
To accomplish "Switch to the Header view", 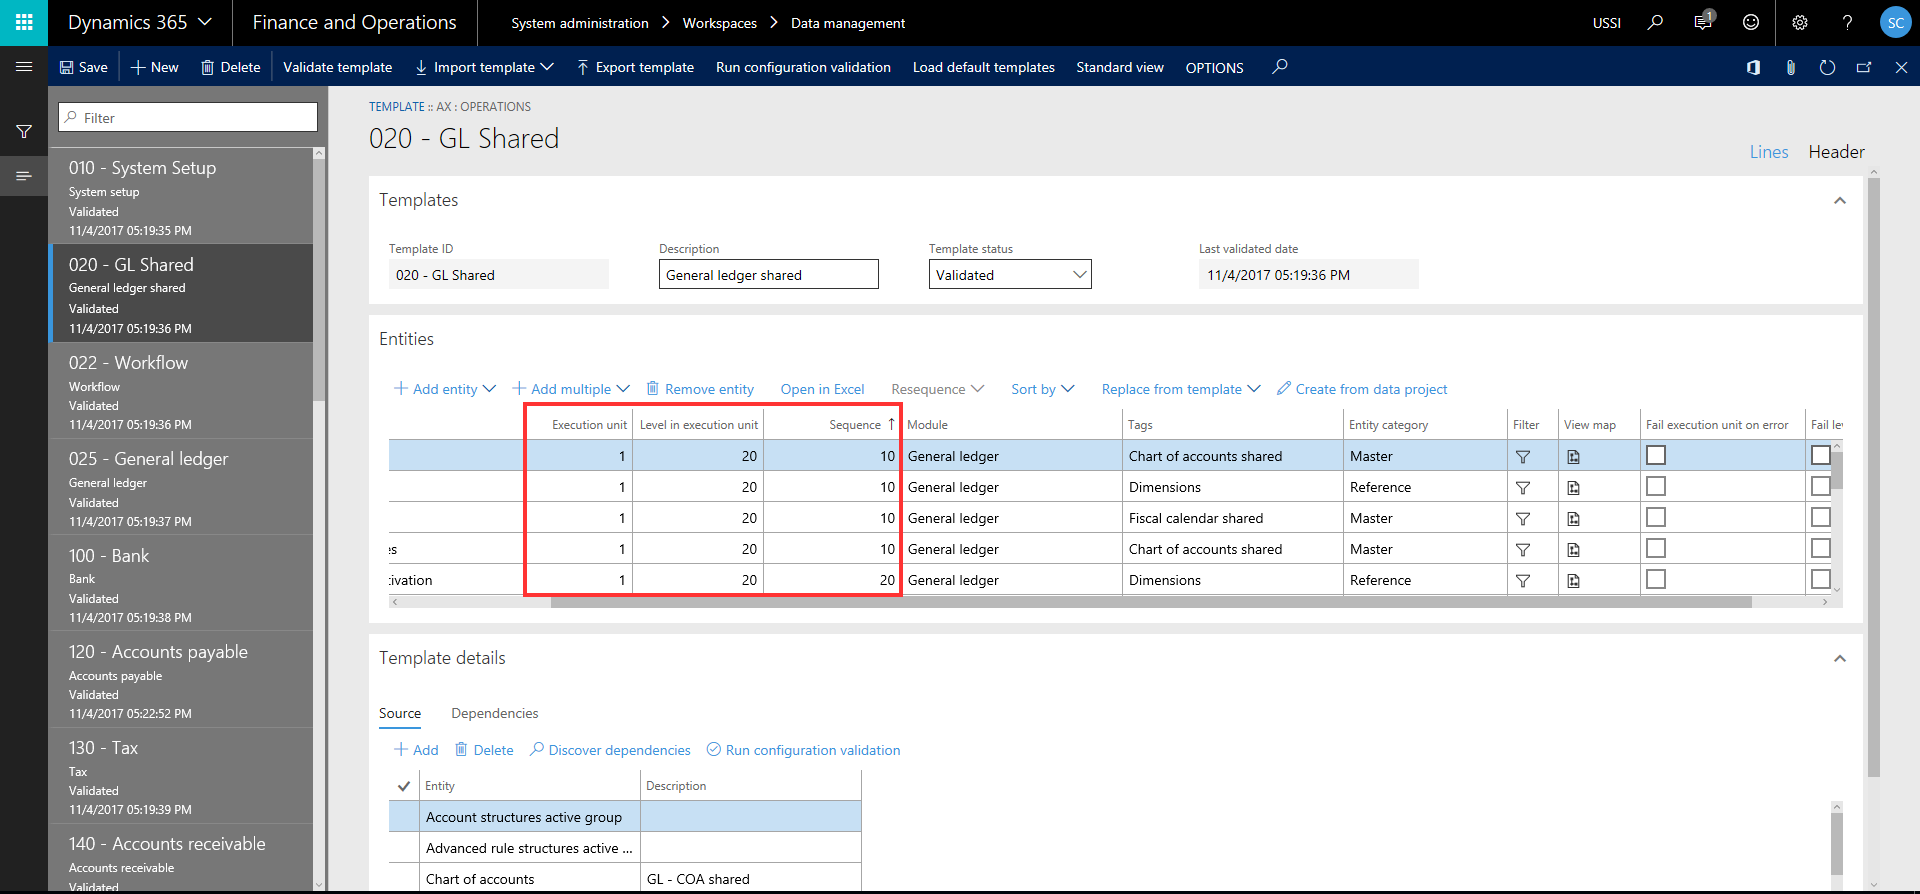I will [x=1836, y=152].
